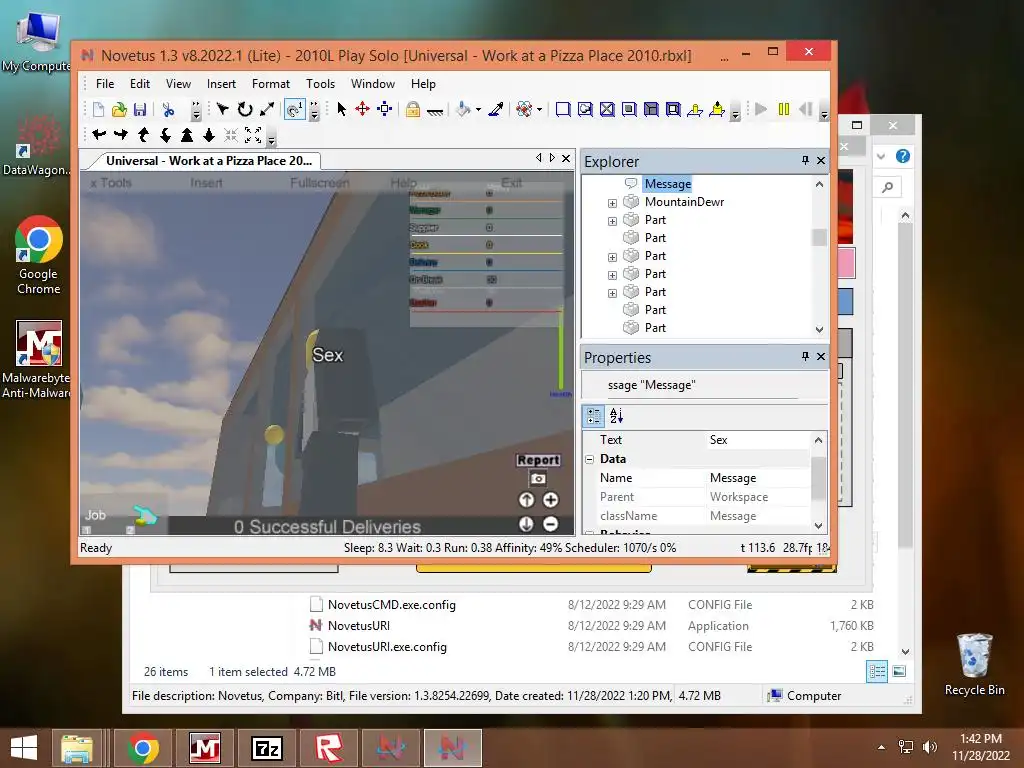This screenshot has width=1024, height=768.
Task: Toggle the highlighted magnet snap tool
Action: coord(295,109)
